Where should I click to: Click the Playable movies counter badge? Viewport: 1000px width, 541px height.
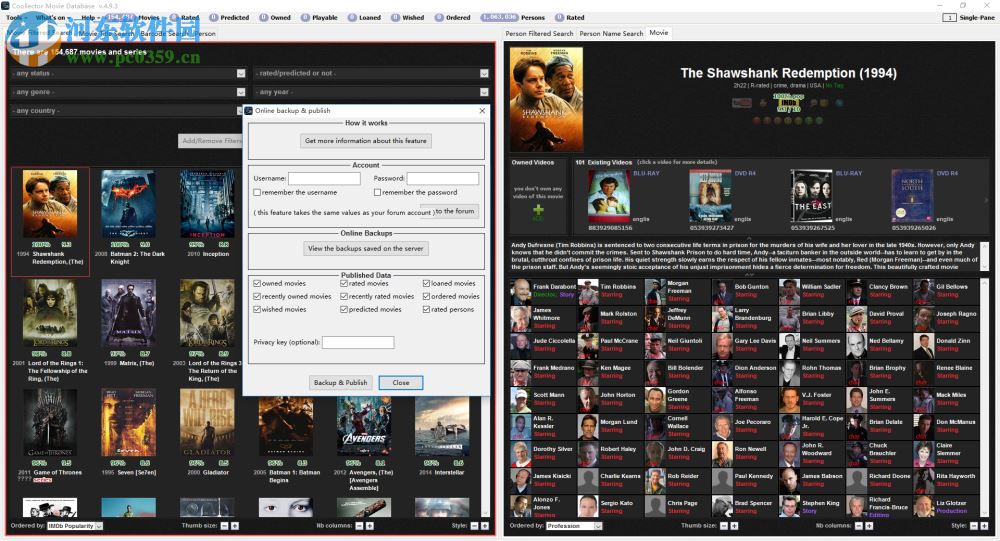(305, 18)
